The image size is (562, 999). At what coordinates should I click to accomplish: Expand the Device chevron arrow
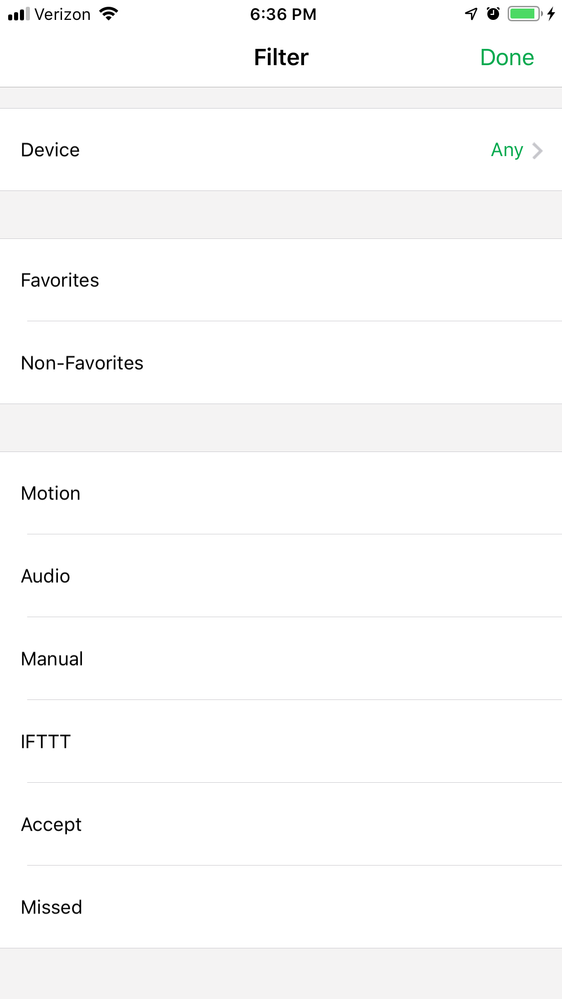tap(538, 151)
